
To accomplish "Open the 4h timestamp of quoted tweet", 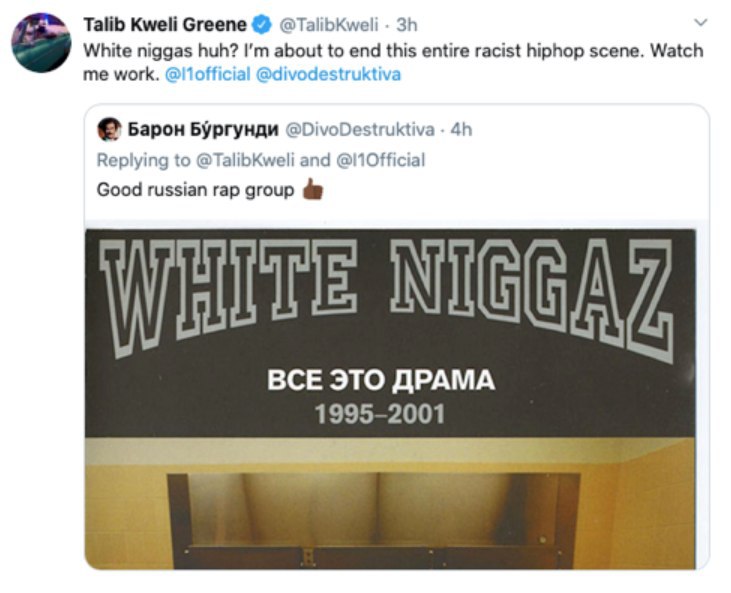I will 461,130.
